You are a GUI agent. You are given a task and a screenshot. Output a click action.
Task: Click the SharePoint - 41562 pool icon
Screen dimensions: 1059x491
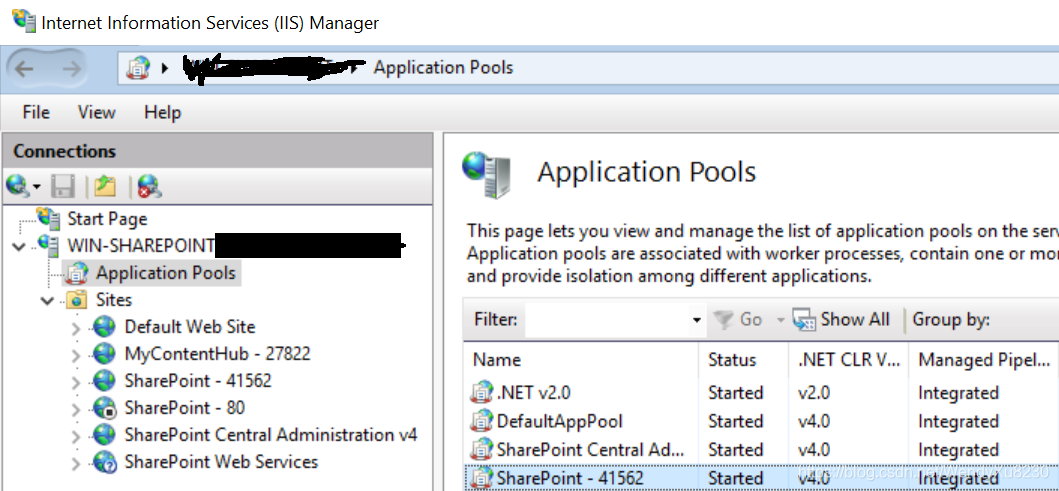pos(481,478)
